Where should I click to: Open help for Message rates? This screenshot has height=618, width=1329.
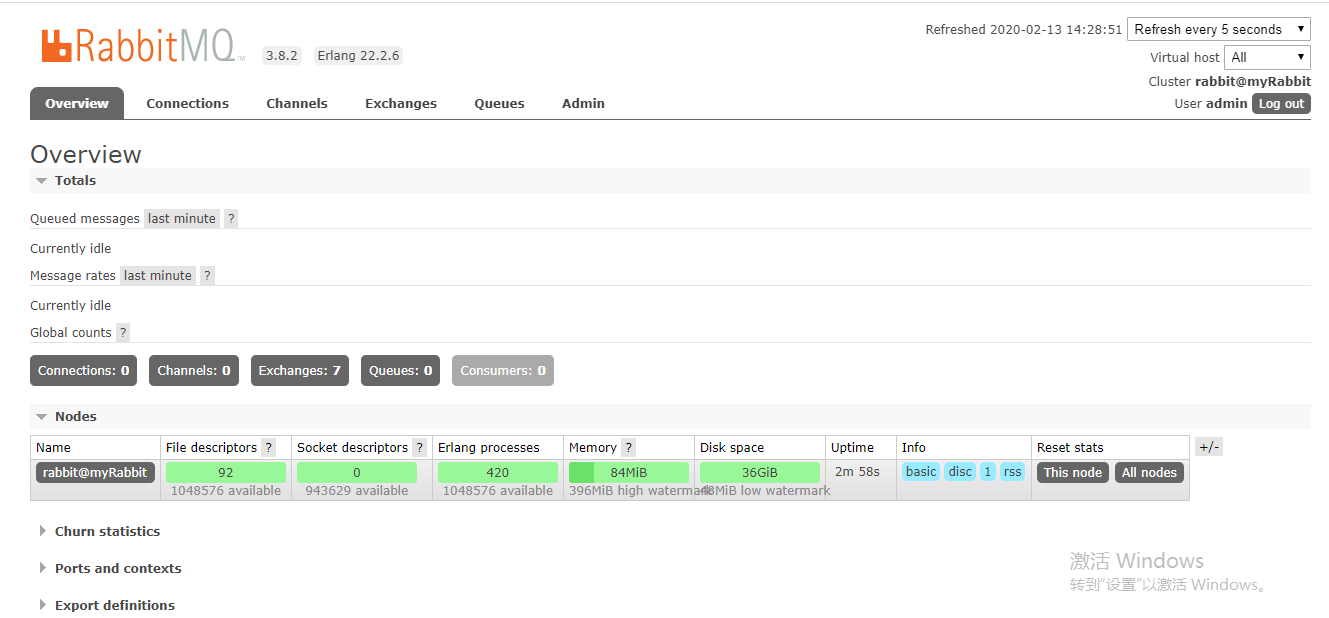coord(207,275)
